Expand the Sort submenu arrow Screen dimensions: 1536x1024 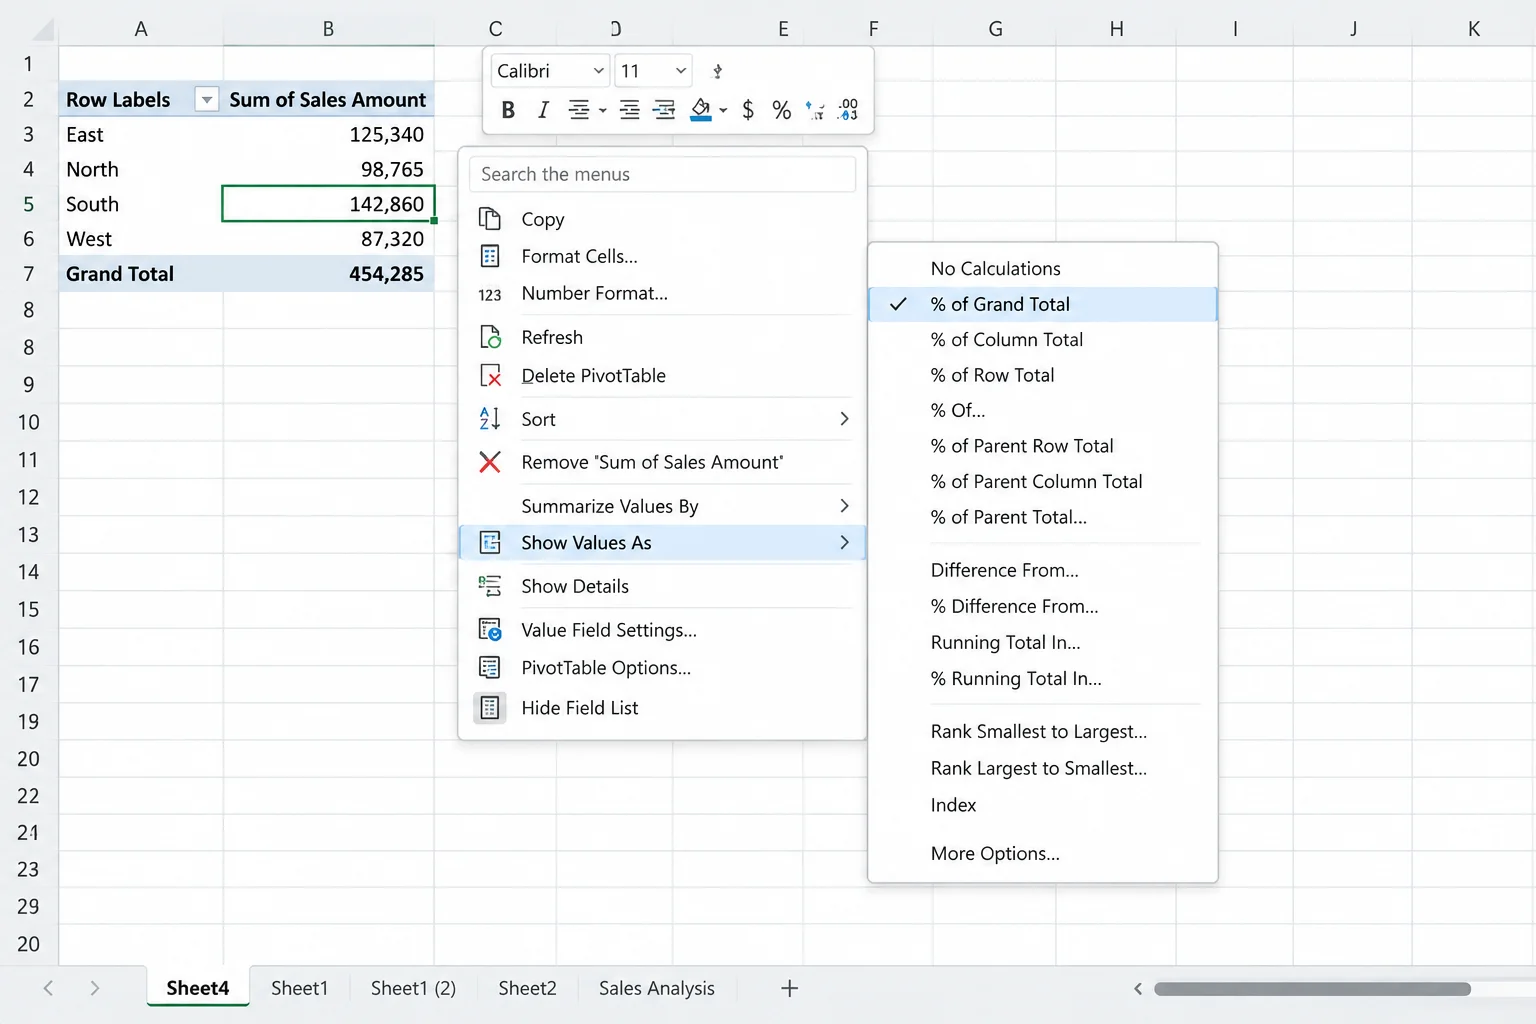(x=844, y=419)
